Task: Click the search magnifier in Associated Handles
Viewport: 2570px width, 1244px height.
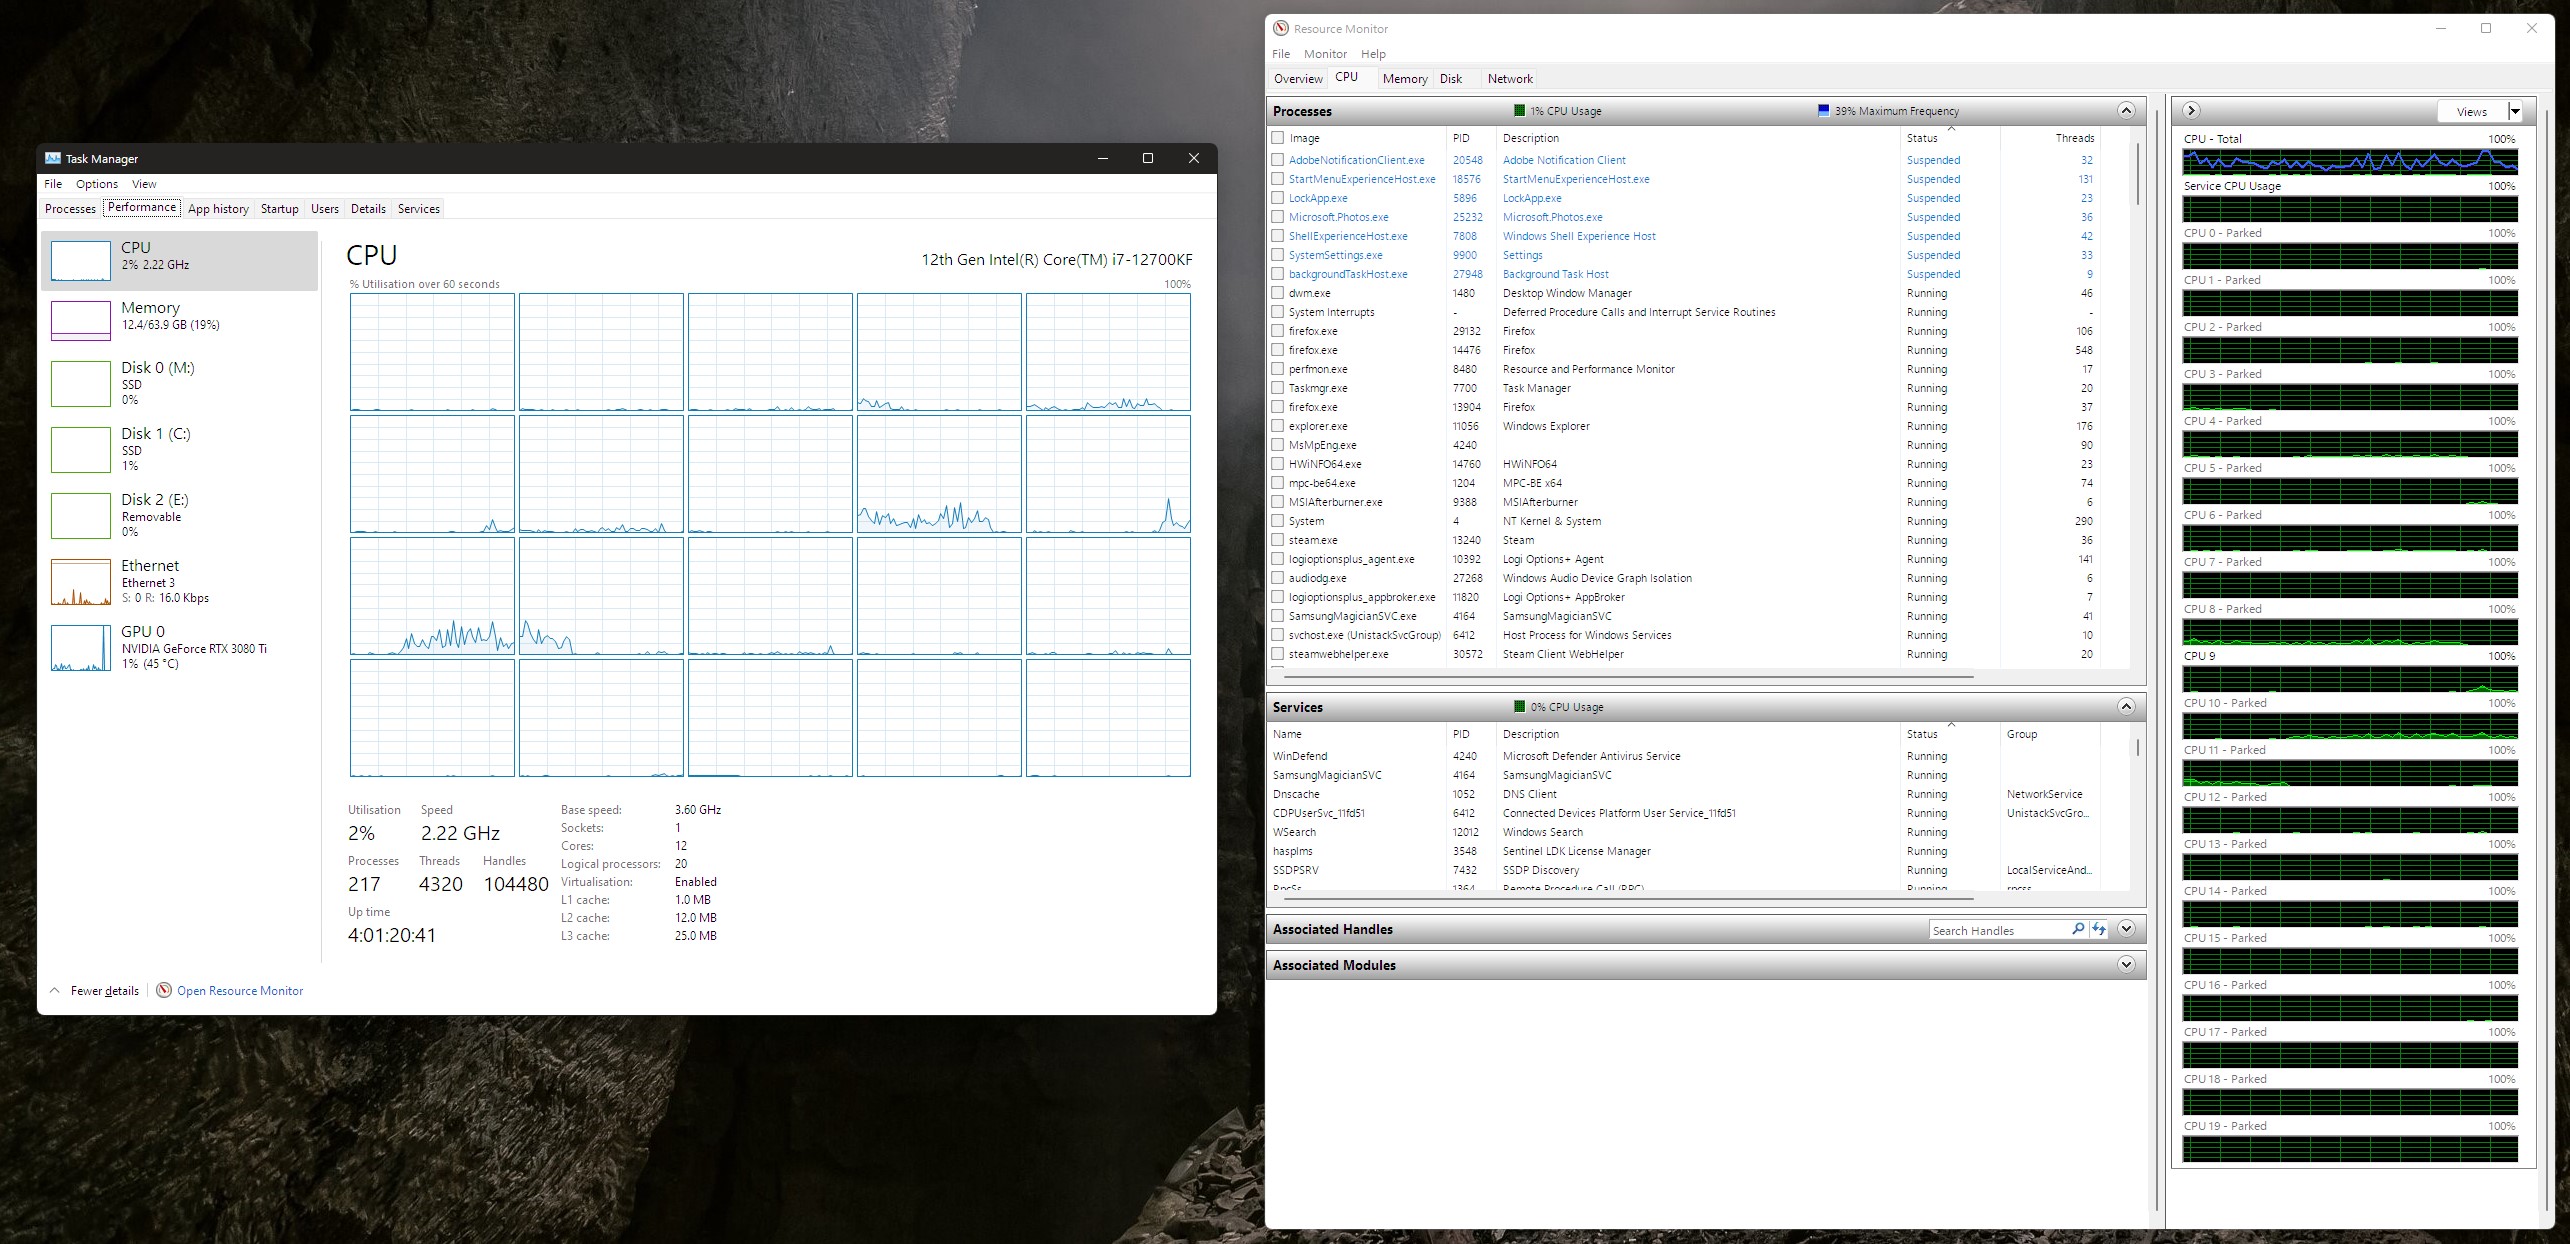Action: coord(2078,929)
